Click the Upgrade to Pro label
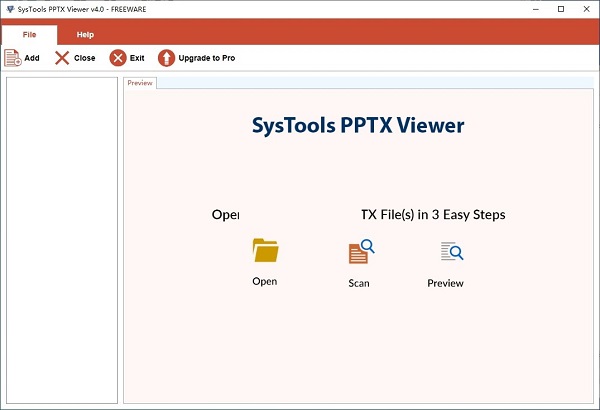 pyautogui.click(x=207, y=58)
